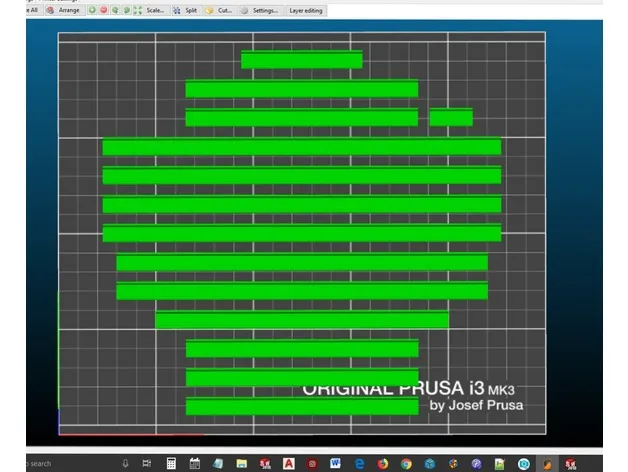Select the bottommost green bar on bed
The height and width of the screenshot is (472, 628).
302,406
